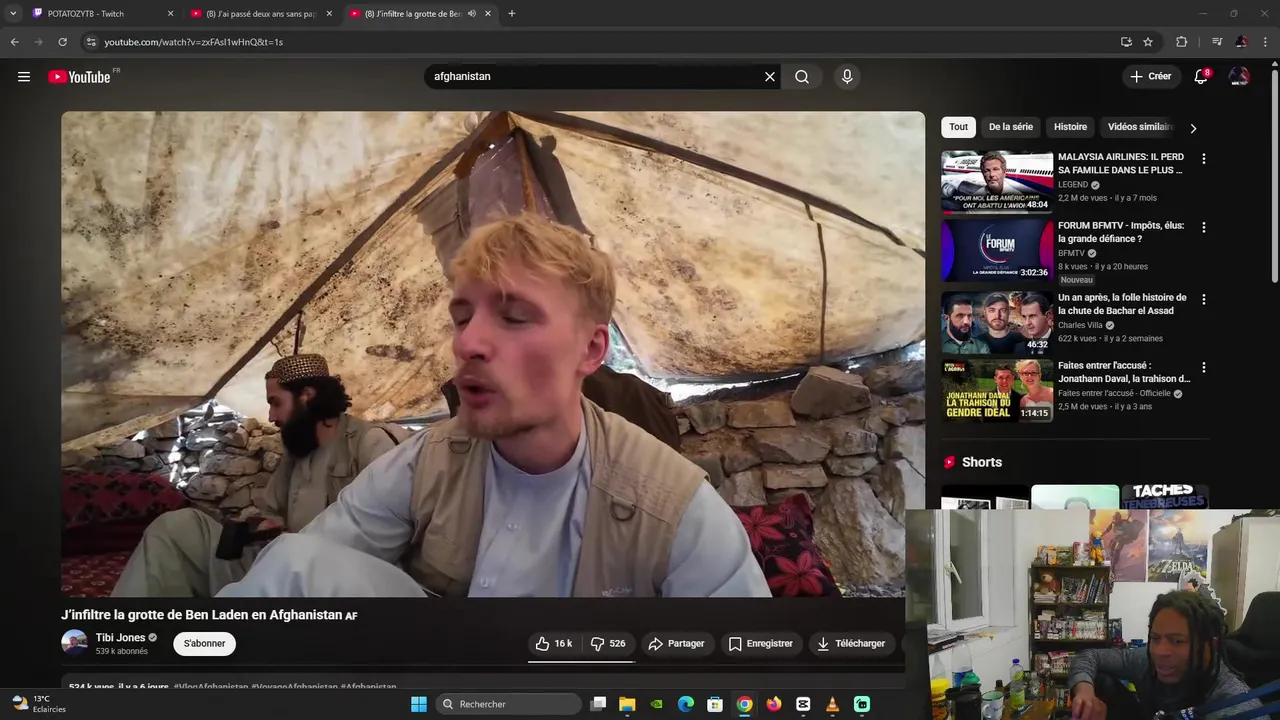Viewport: 1280px width, 720px height.
Task: Open the Un an après video title
Action: (1122, 304)
